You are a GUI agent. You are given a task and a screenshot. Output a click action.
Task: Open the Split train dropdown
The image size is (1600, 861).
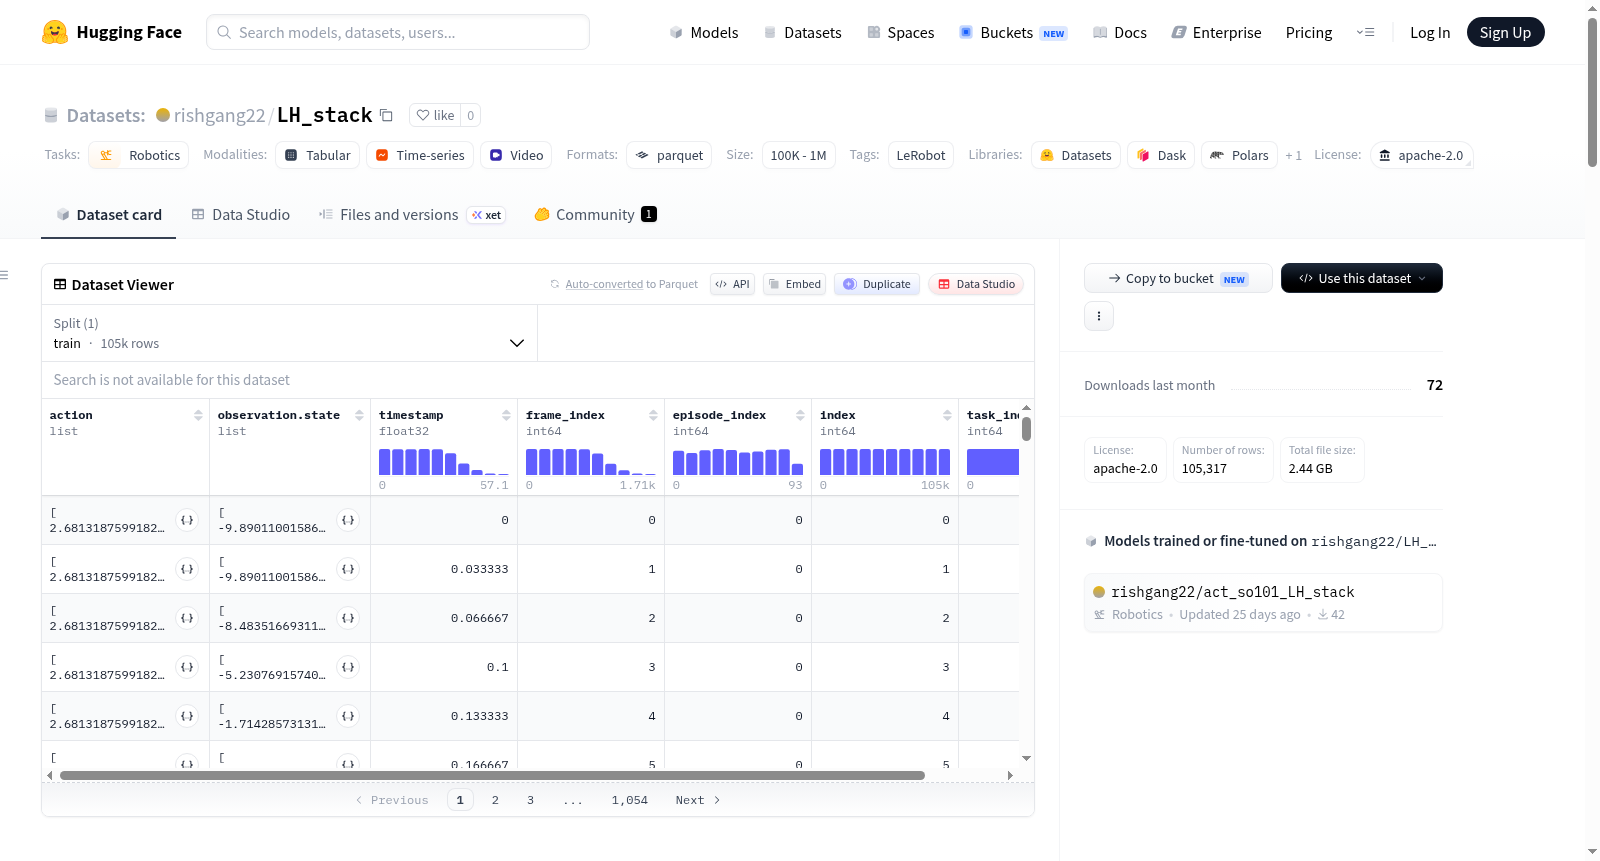tap(289, 333)
